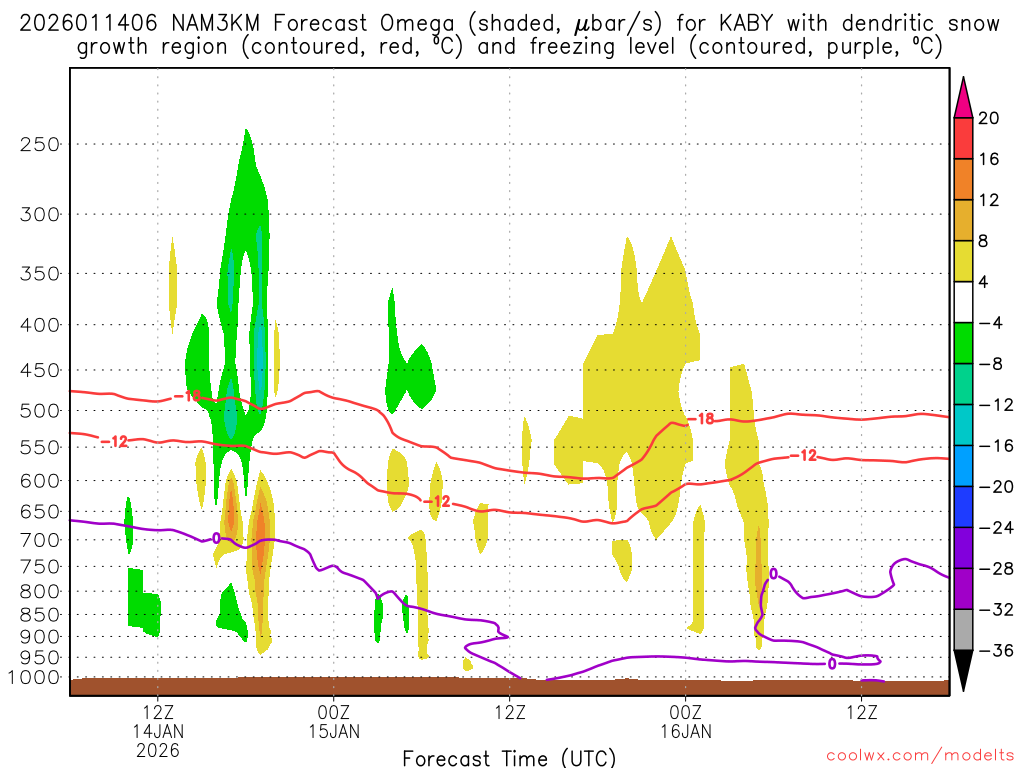This screenshot has height=768, width=1024.
Task: Click the coolwx.com/modelts link
Action: click(920, 756)
